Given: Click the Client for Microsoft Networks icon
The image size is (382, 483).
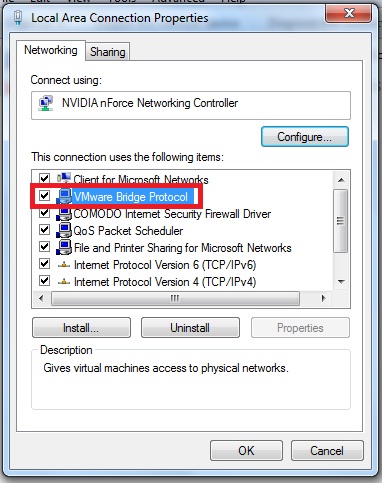Looking at the screenshot, I should 64,178.
